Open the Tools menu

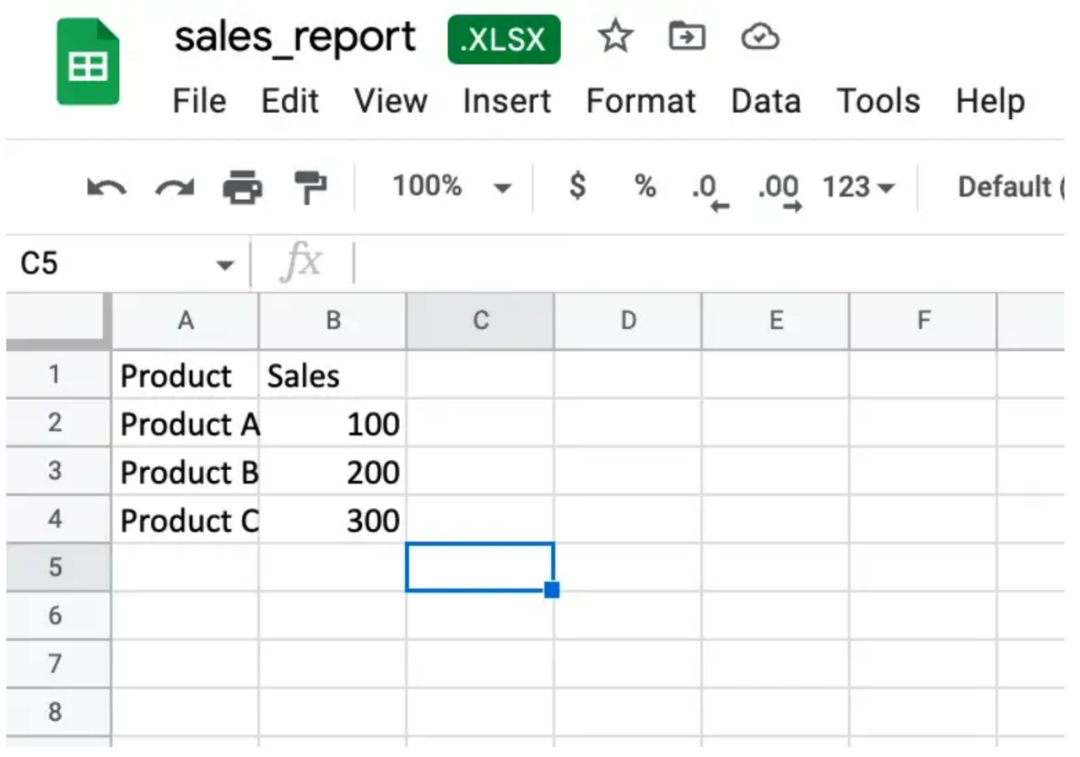[x=878, y=101]
